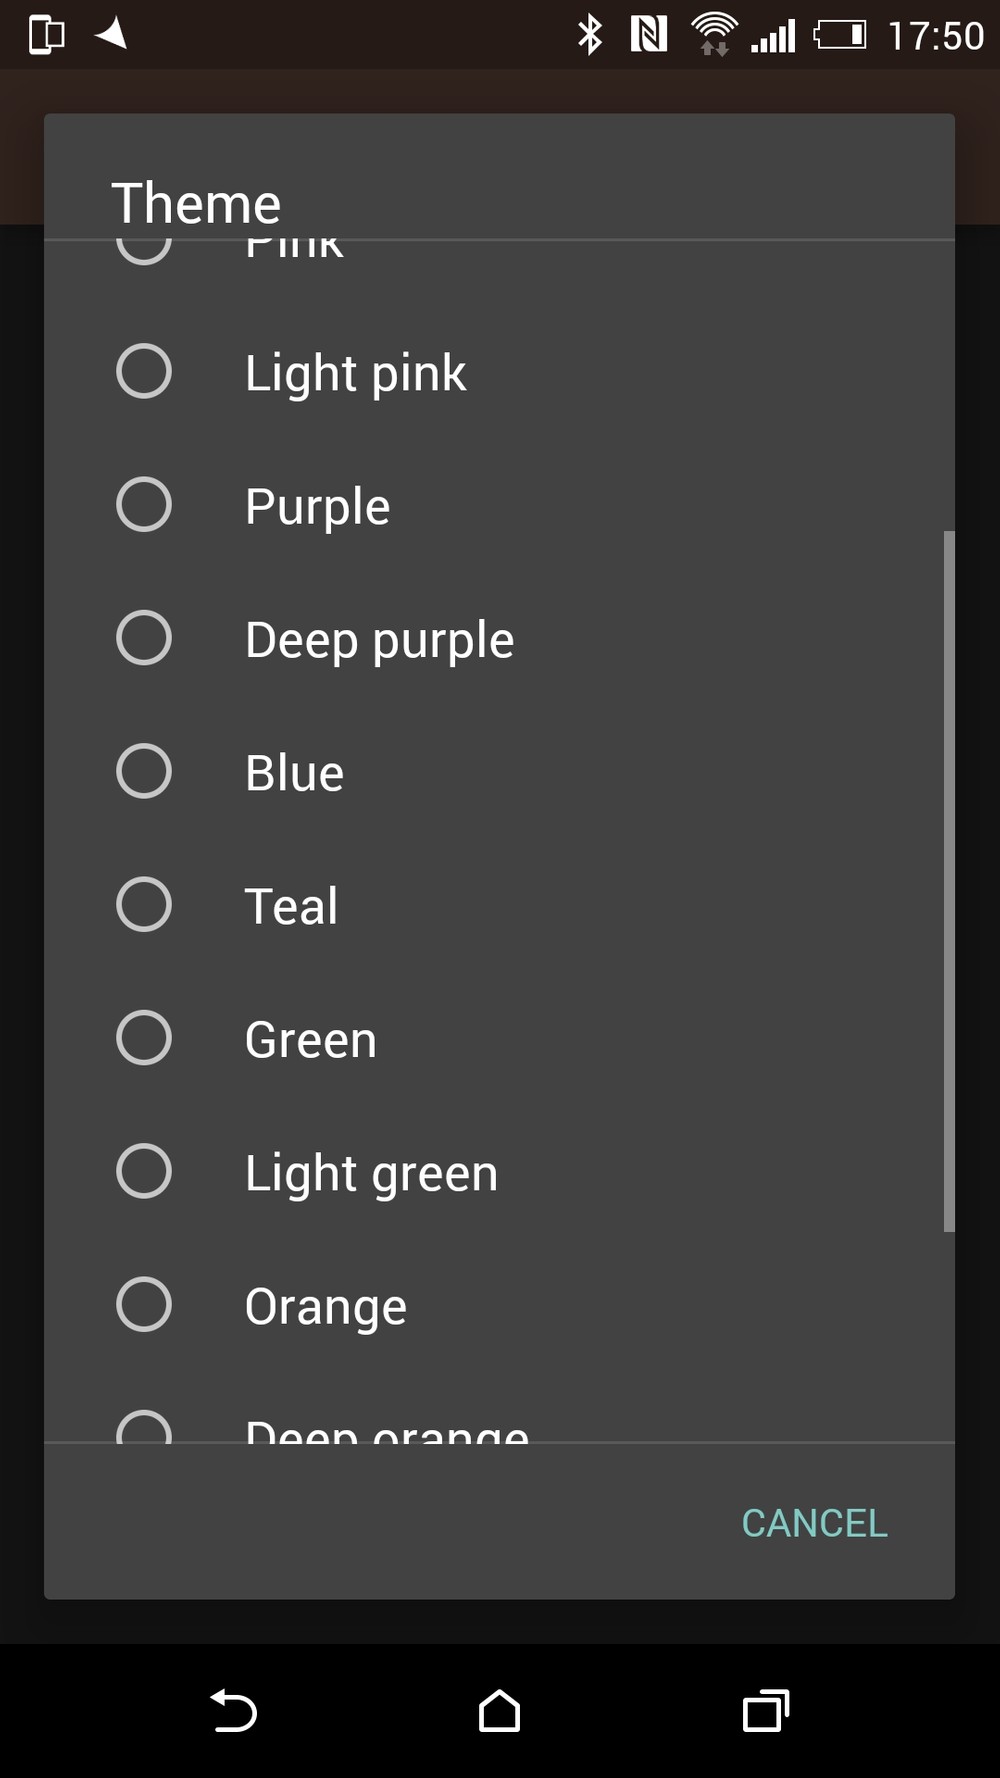Choose the Orange theme radio button
Image resolution: width=1000 pixels, height=1778 pixels.
[144, 1305]
